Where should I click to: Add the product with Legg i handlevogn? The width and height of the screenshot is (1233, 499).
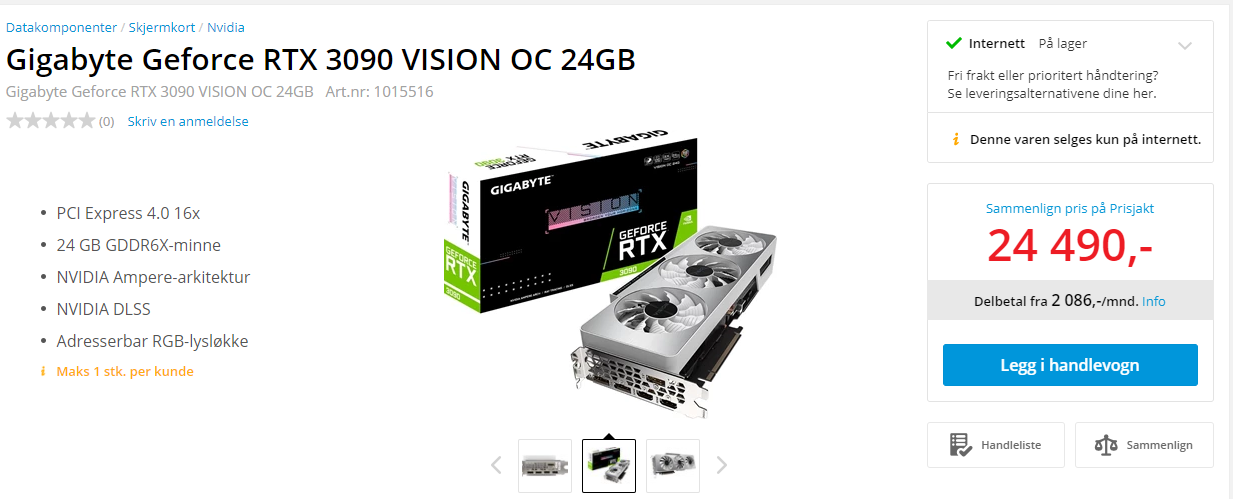pos(1070,365)
